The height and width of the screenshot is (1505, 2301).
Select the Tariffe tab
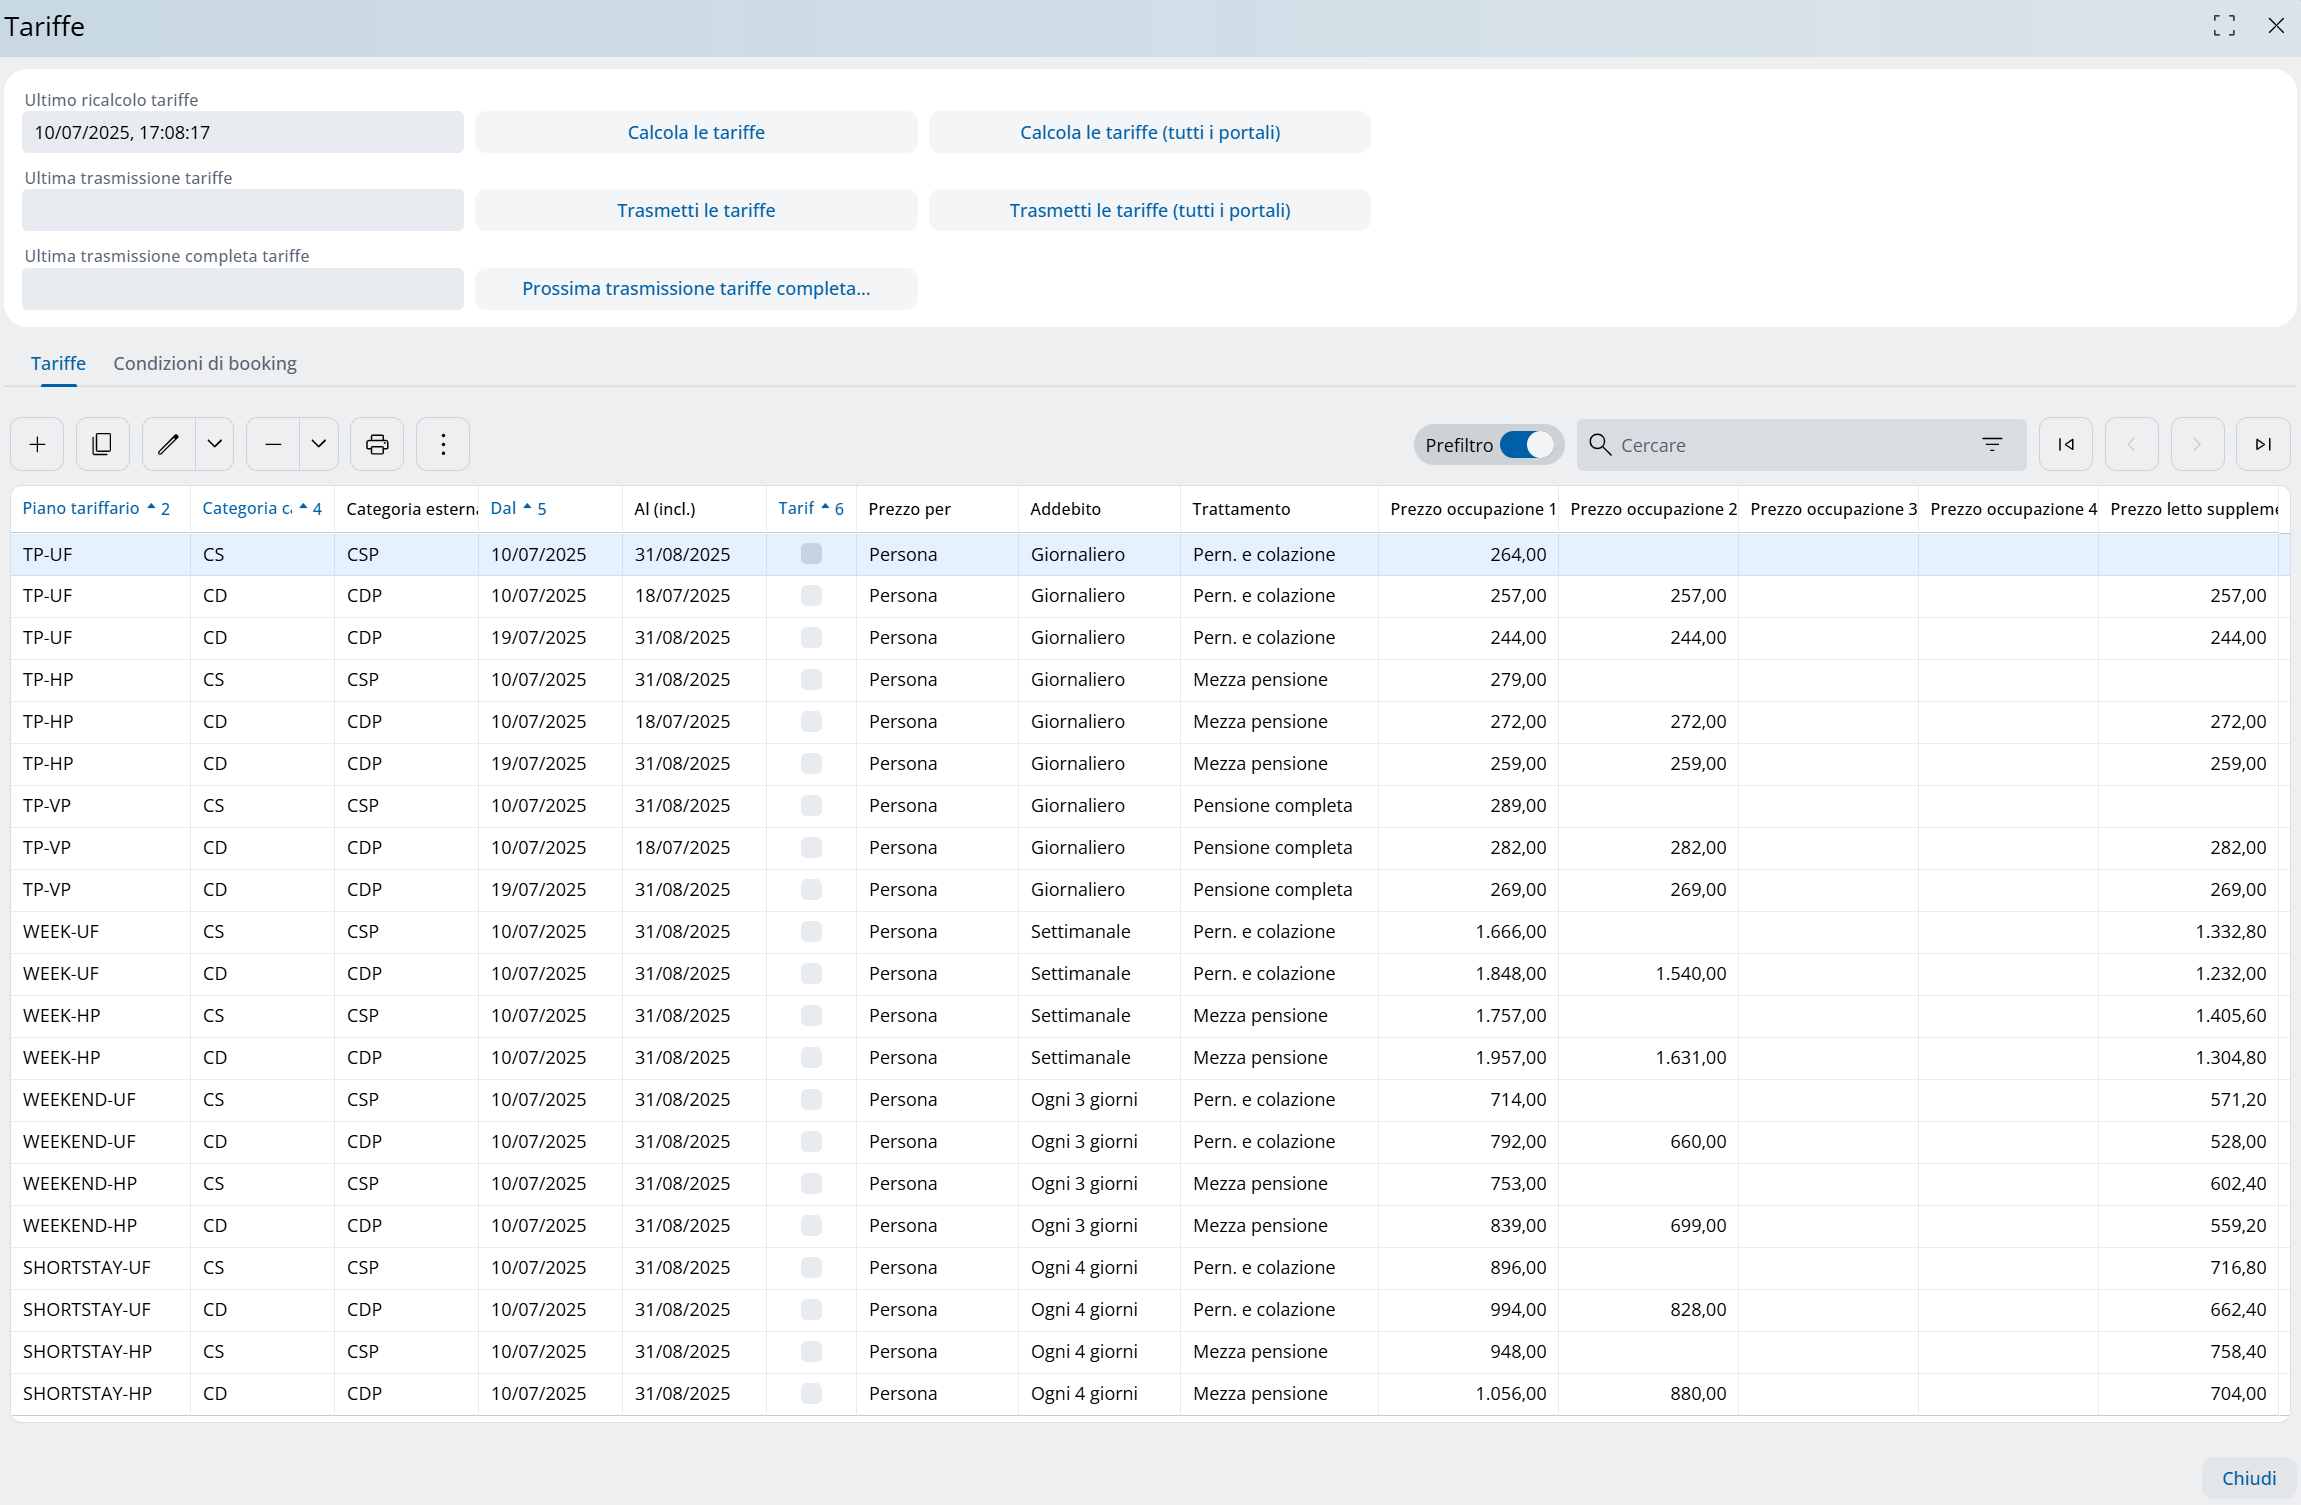click(58, 363)
